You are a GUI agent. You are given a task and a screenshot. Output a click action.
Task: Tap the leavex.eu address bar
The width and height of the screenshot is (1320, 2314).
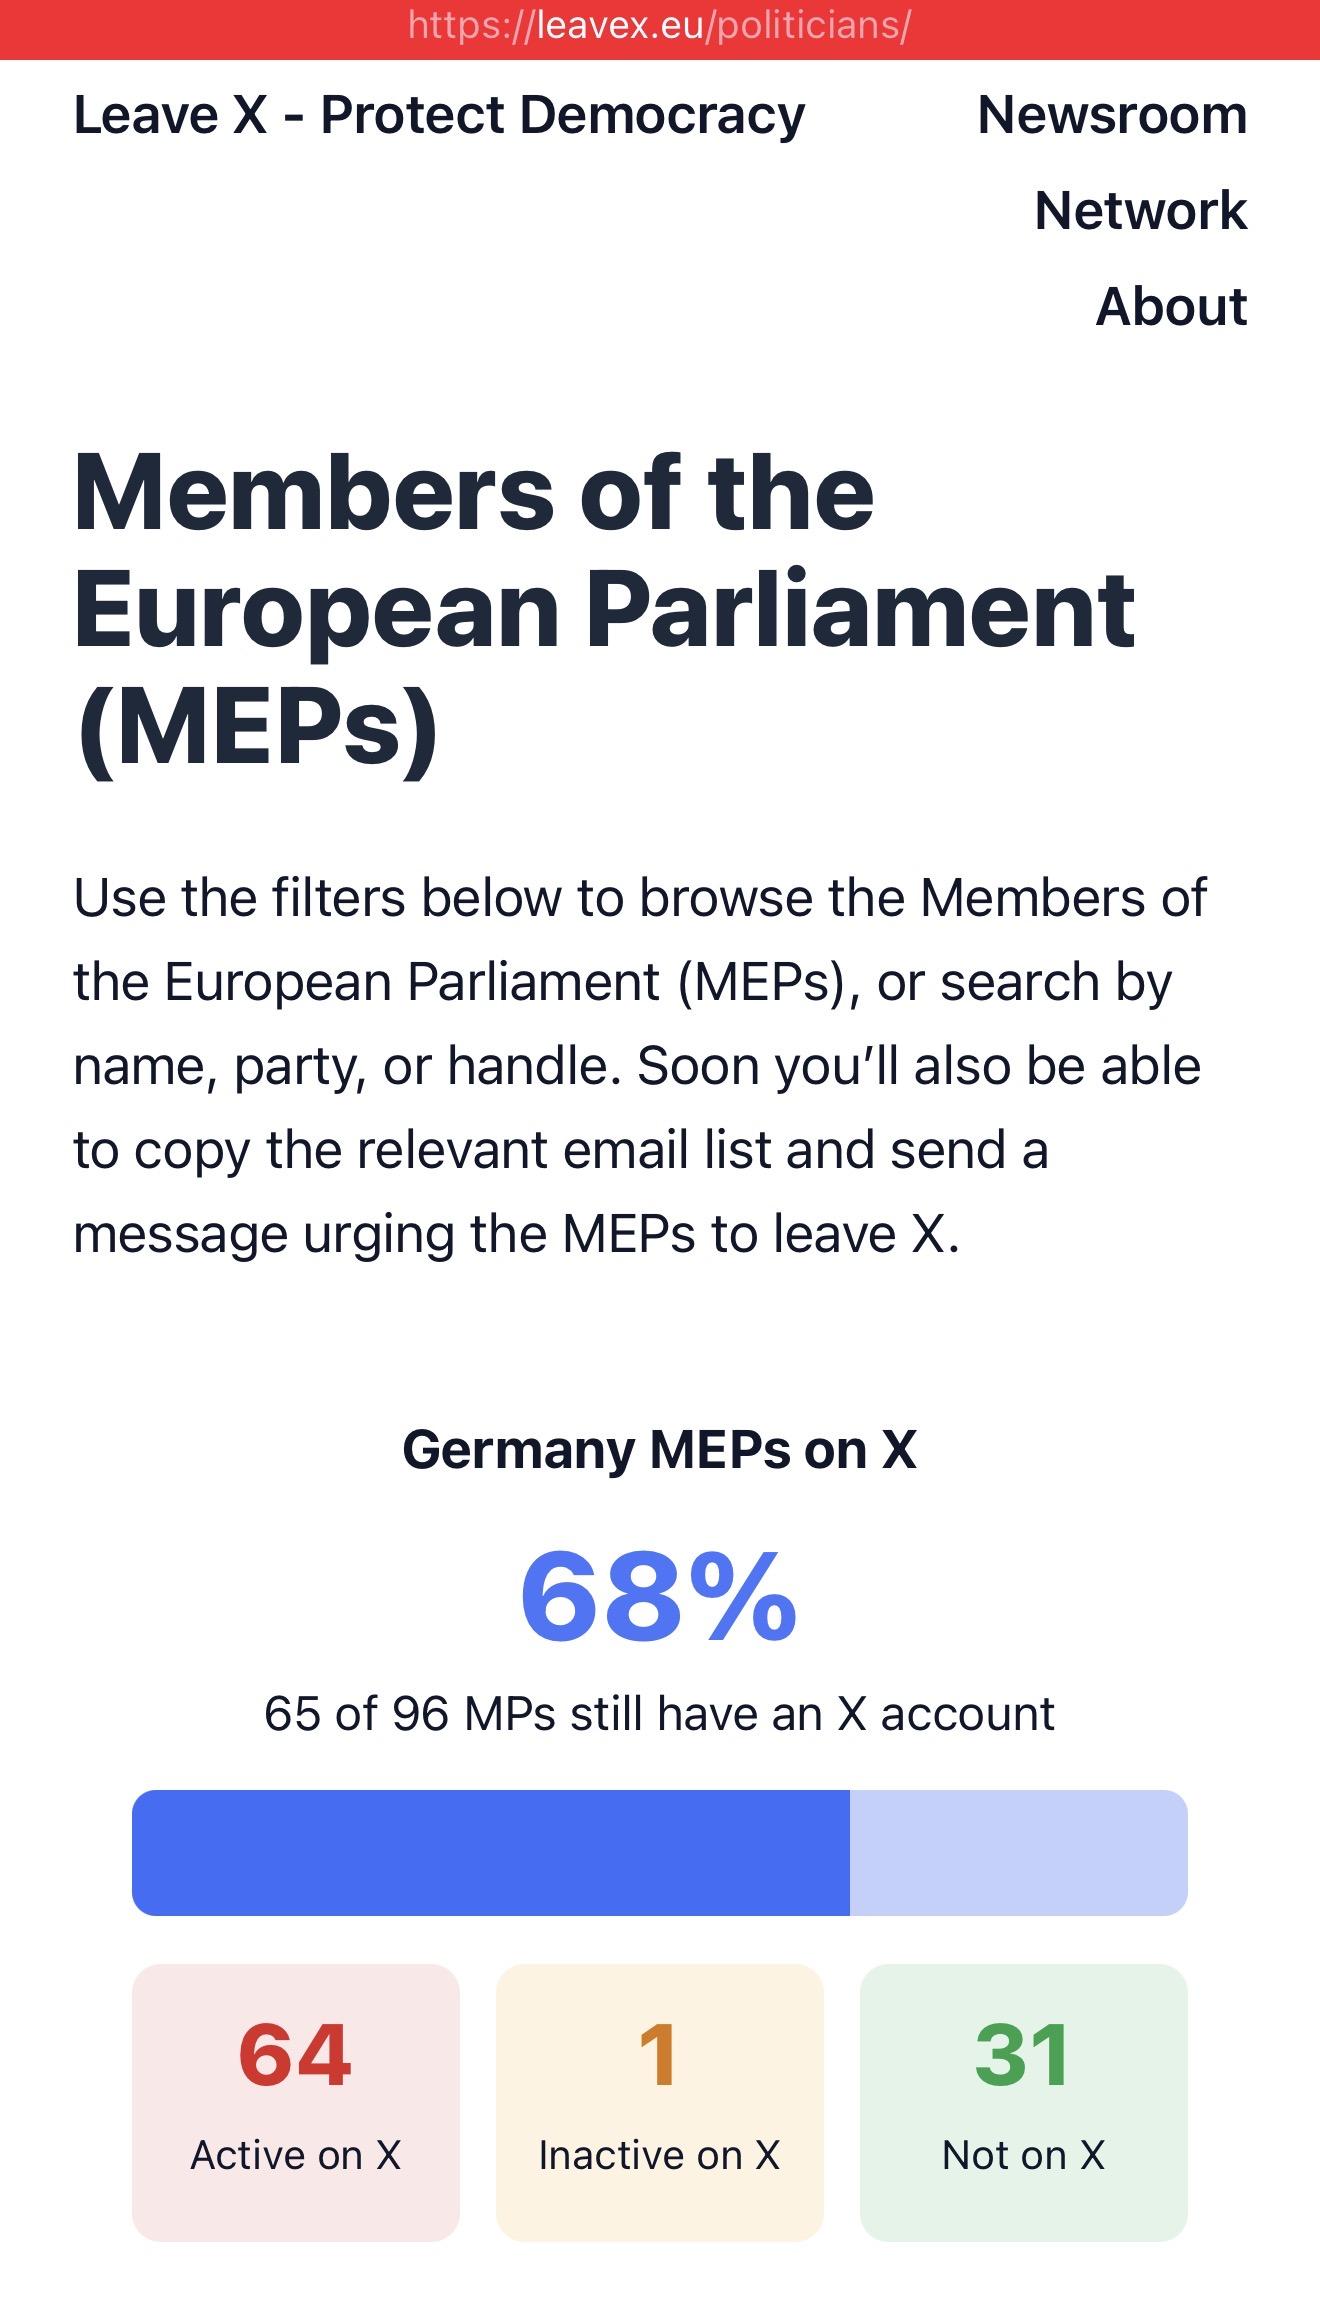click(x=659, y=26)
